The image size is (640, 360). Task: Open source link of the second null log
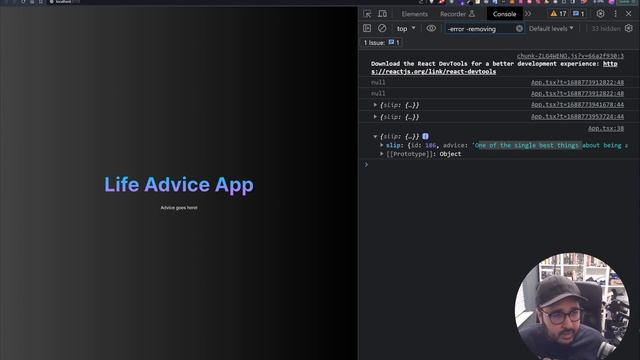click(x=577, y=93)
